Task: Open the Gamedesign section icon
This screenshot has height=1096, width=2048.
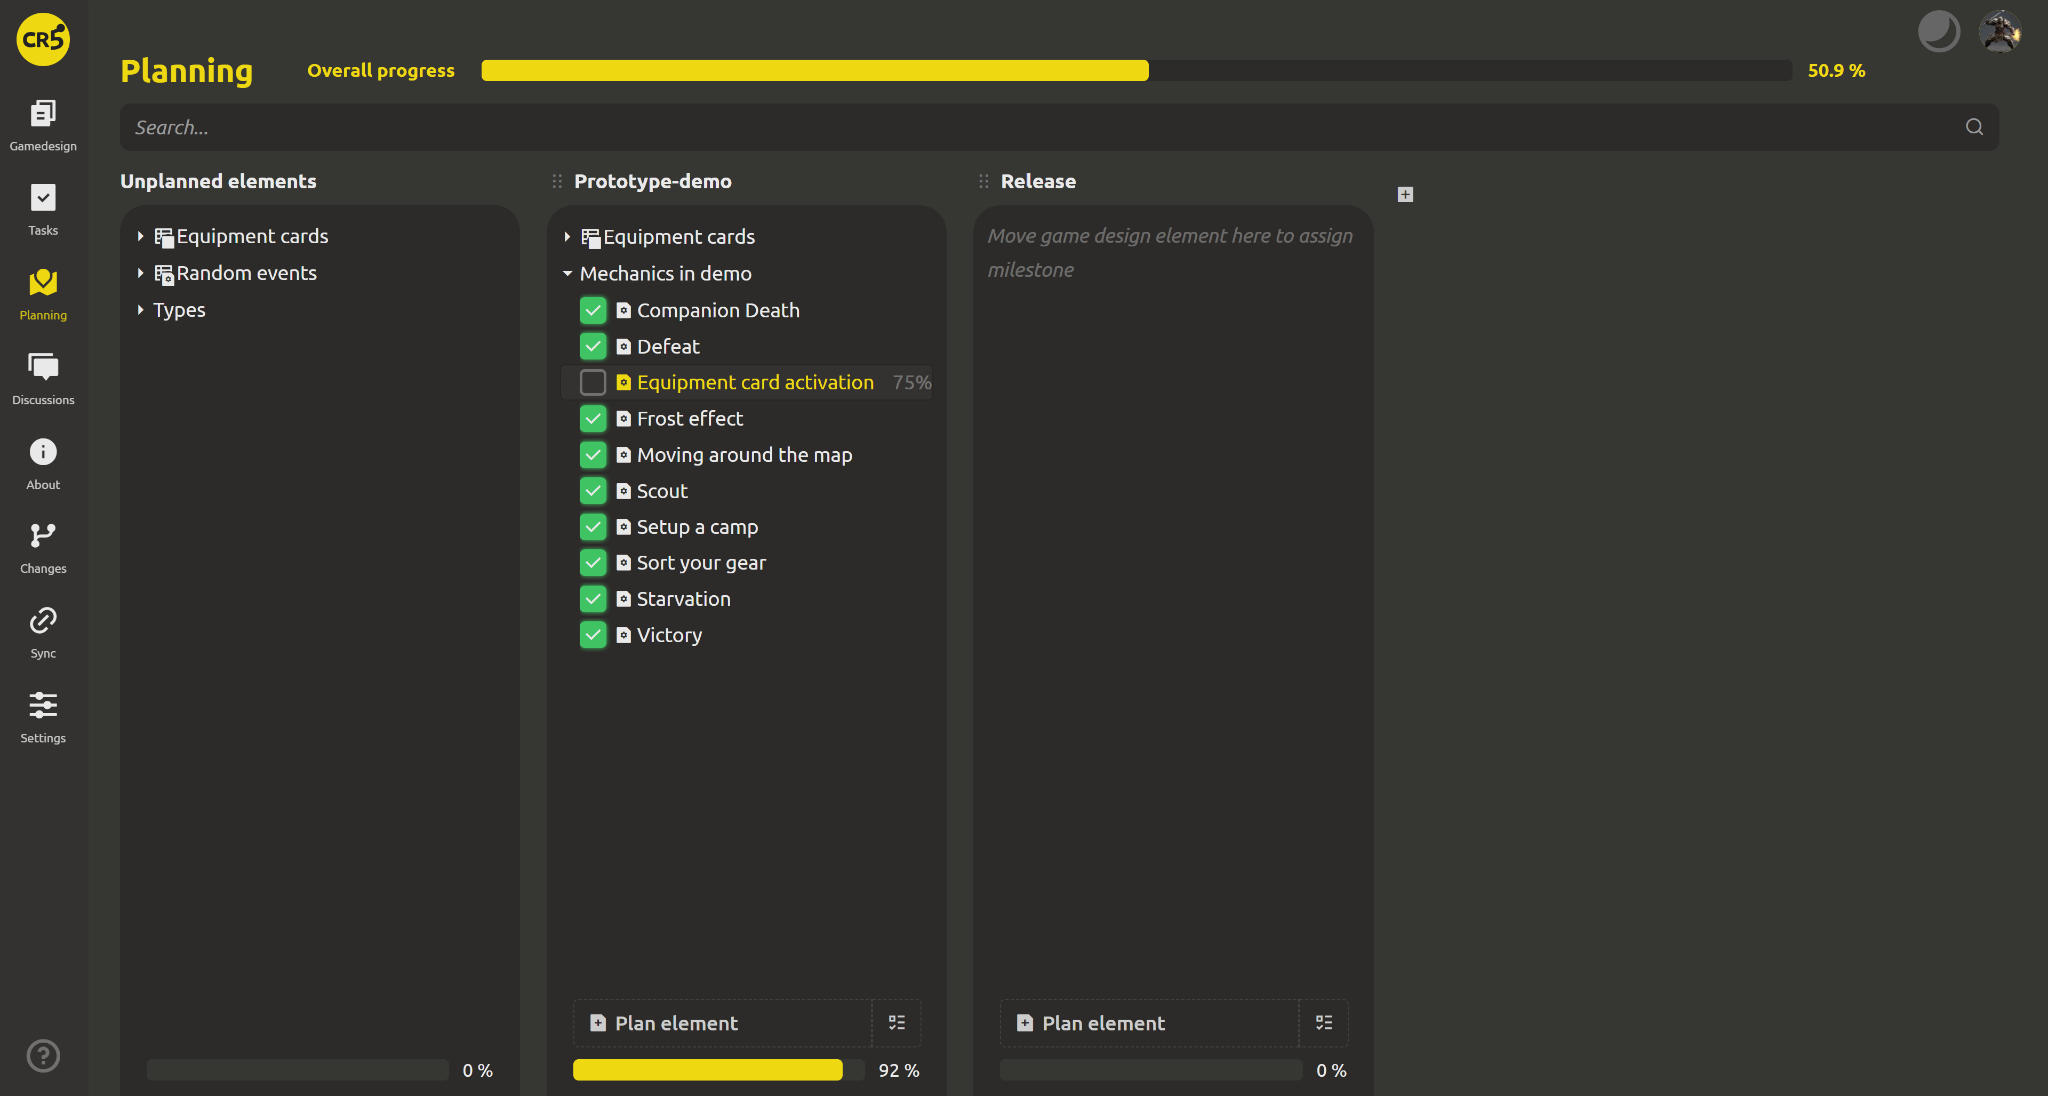Action: coord(43,114)
